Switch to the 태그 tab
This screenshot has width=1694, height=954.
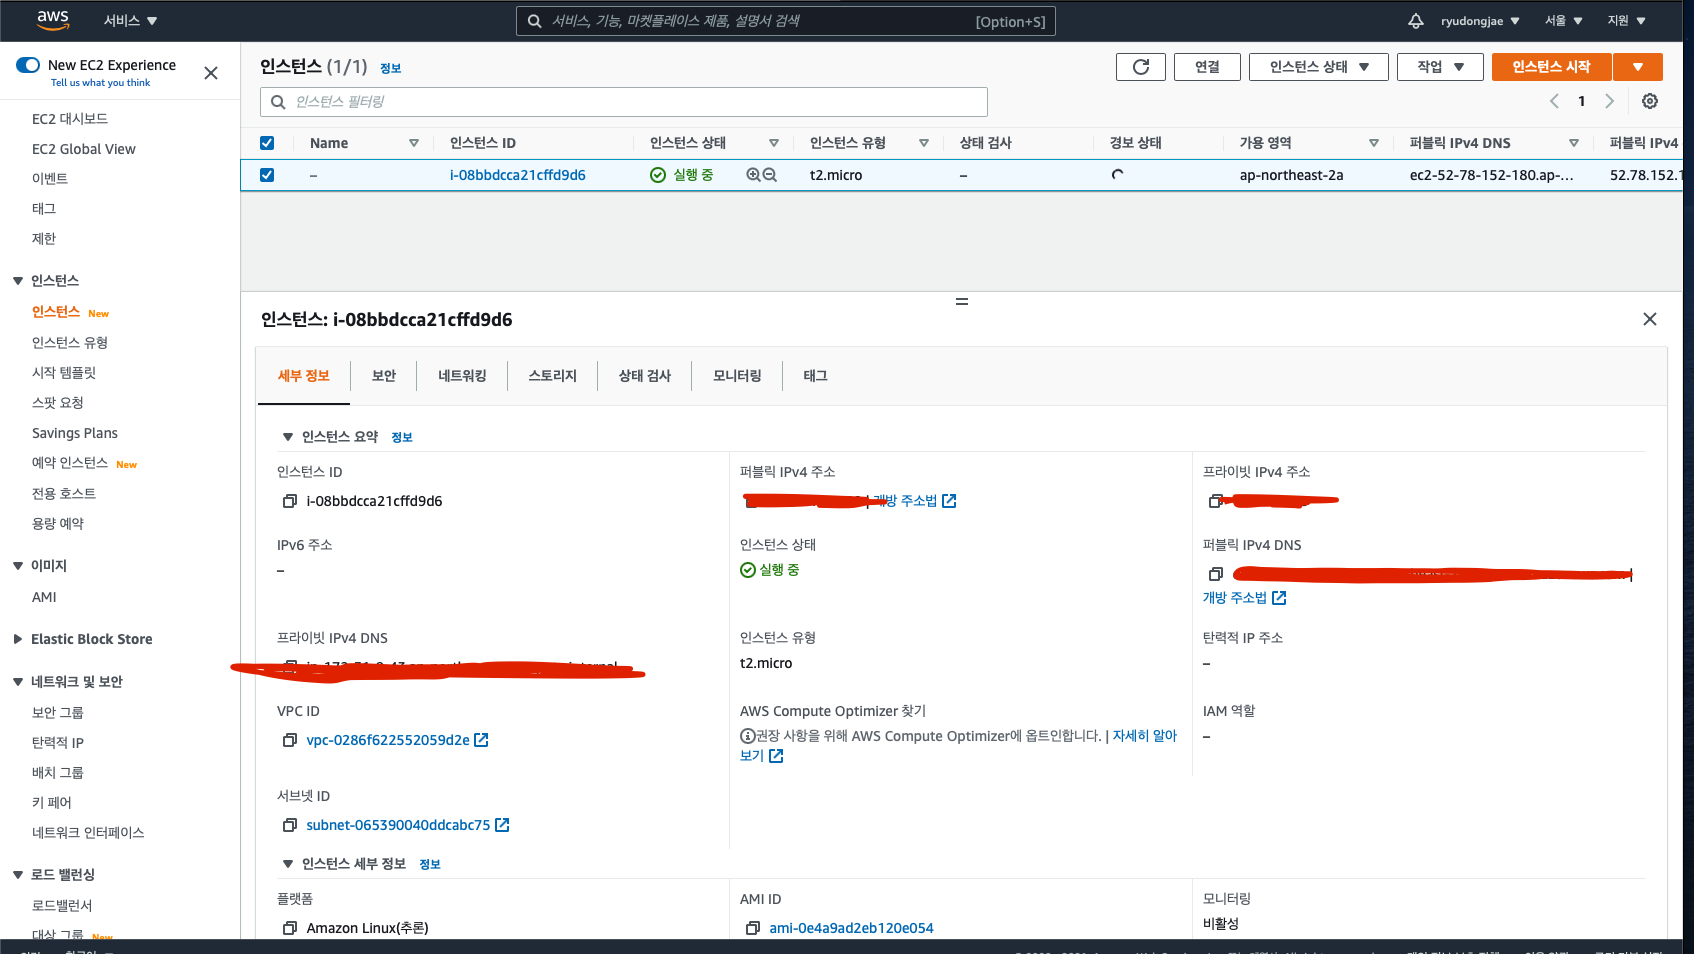[816, 376]
